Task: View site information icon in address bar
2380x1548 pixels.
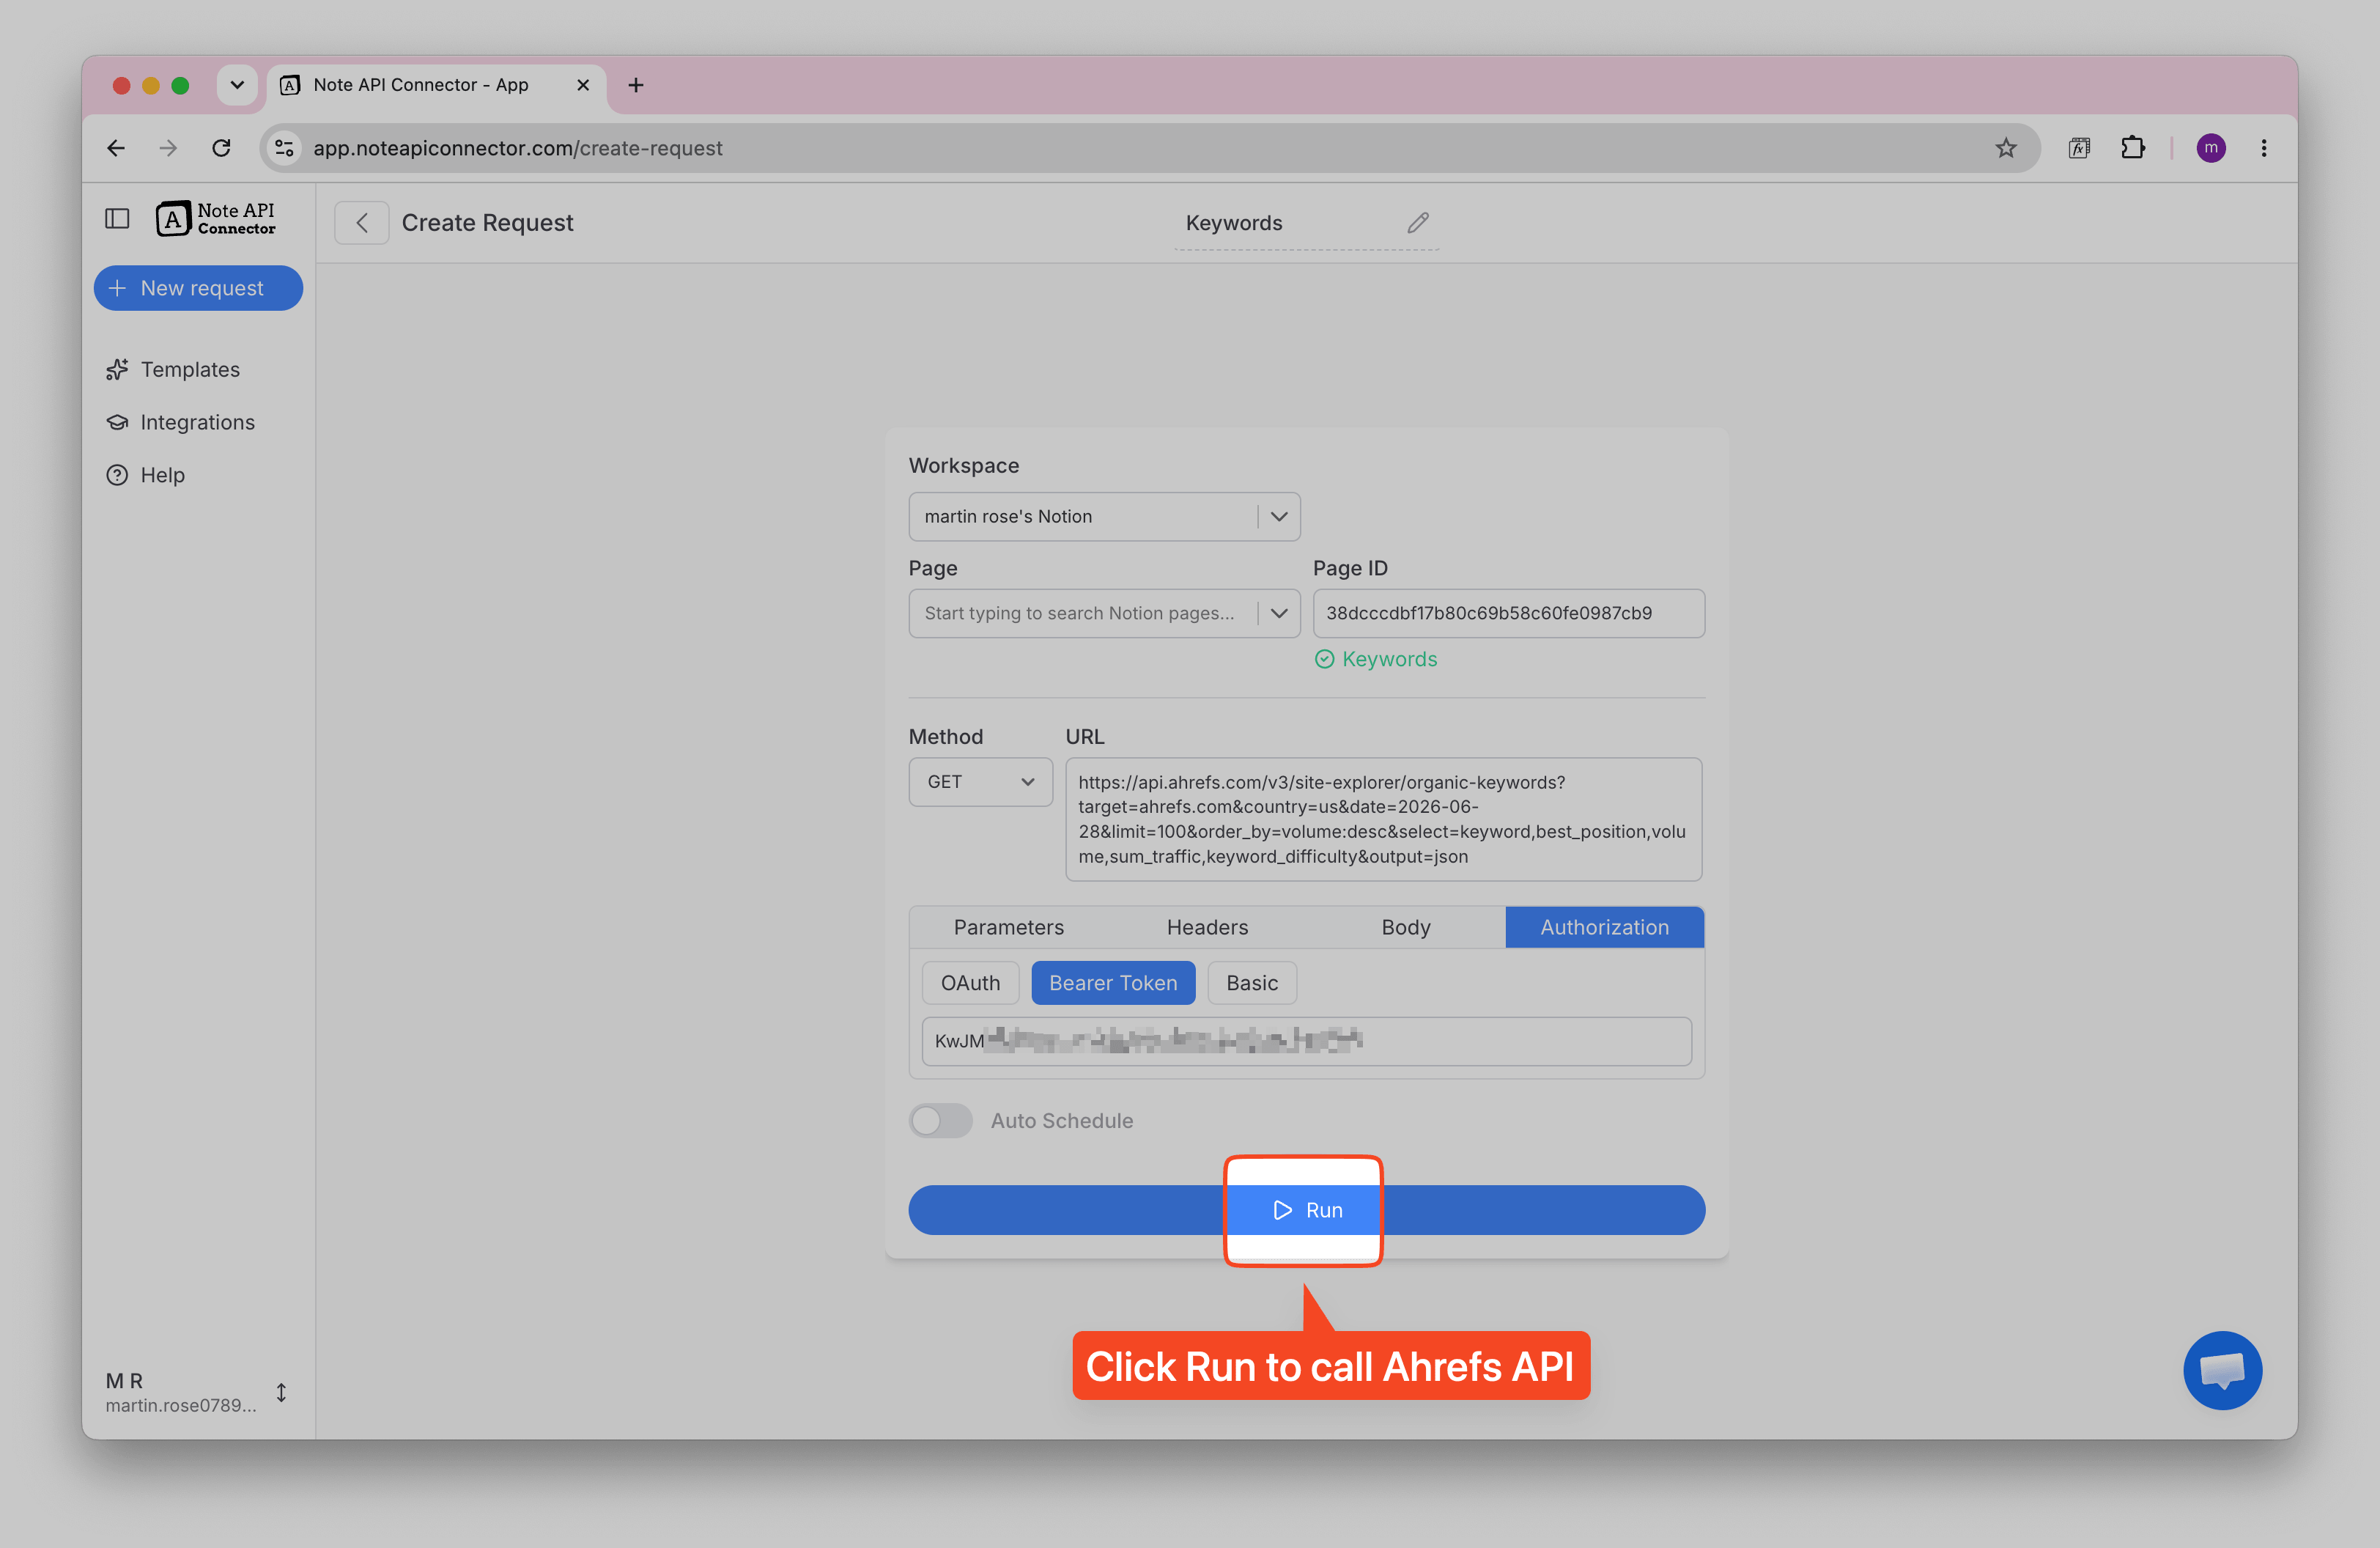Action: pyautogui.click(x=284, y=148)
